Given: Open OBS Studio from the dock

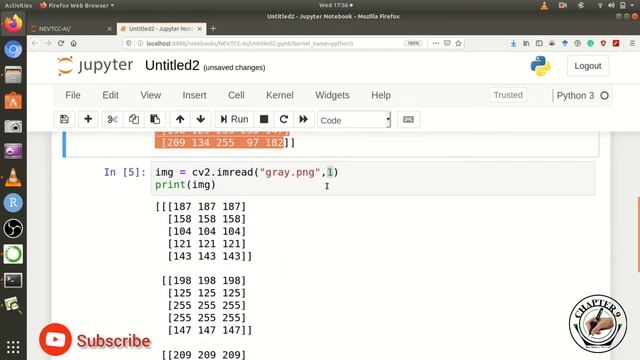Looking at the screenshot, I should click(13, 229).
